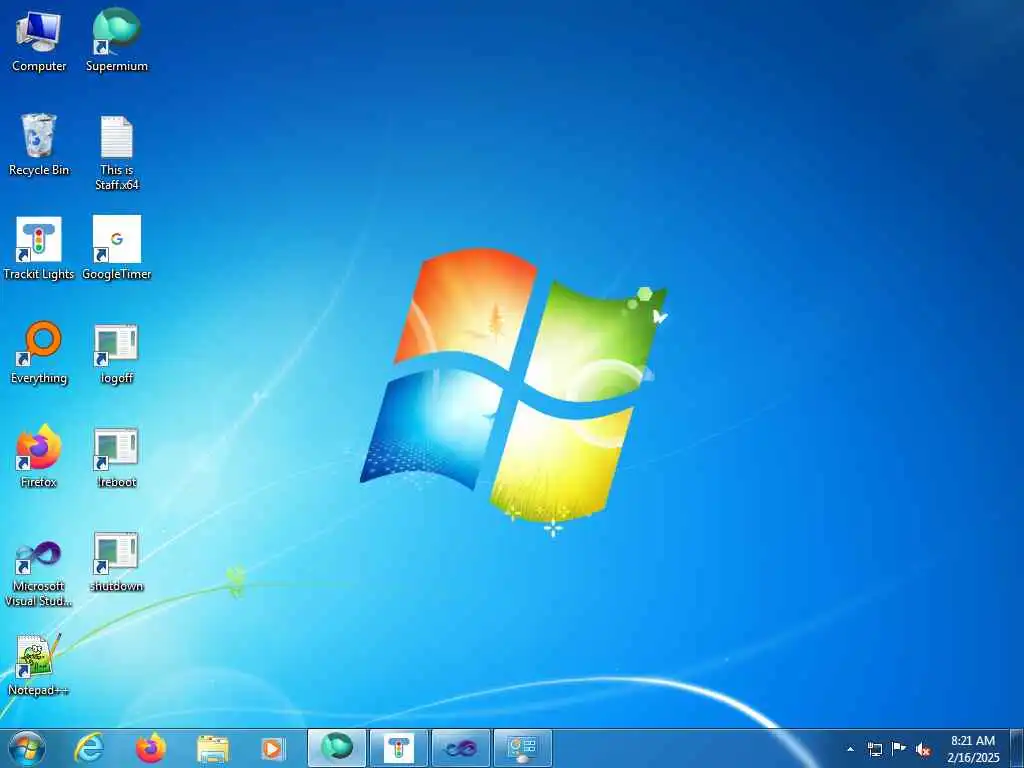Select the Recycle Bin icon
The width and height of the screenshot is (1024, 768).
pos(39,144)
